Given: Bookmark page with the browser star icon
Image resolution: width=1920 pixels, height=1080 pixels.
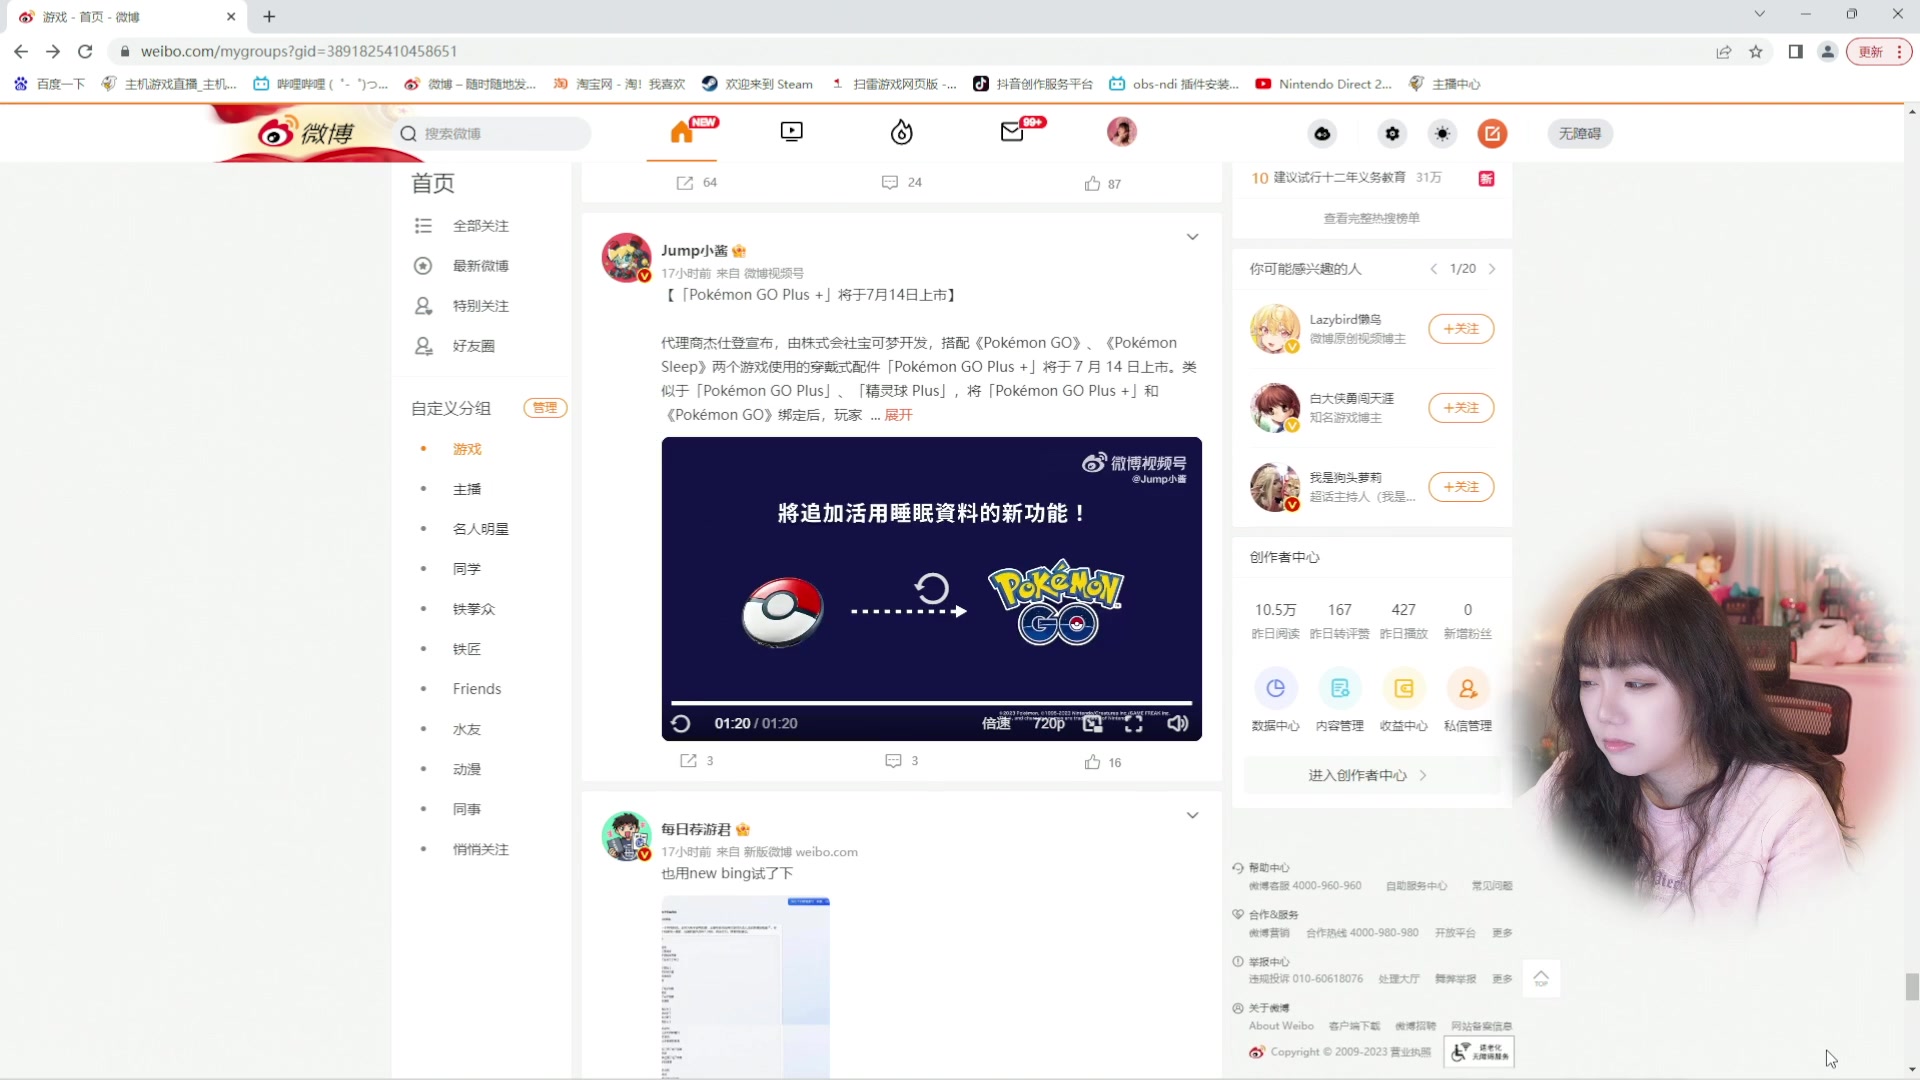Looking at the screenshot, I should [x=1756, y=52].
